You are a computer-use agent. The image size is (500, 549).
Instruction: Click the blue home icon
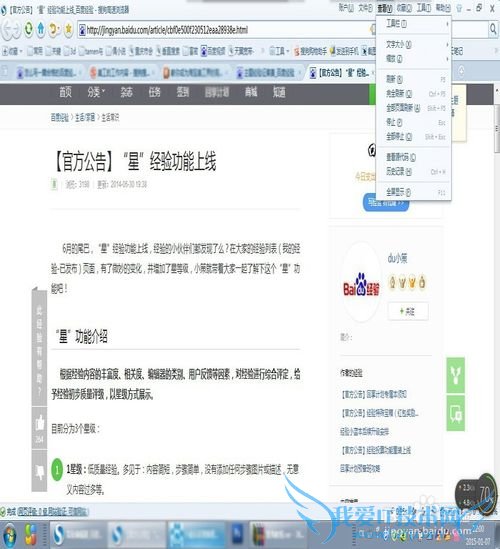point(41,29)
